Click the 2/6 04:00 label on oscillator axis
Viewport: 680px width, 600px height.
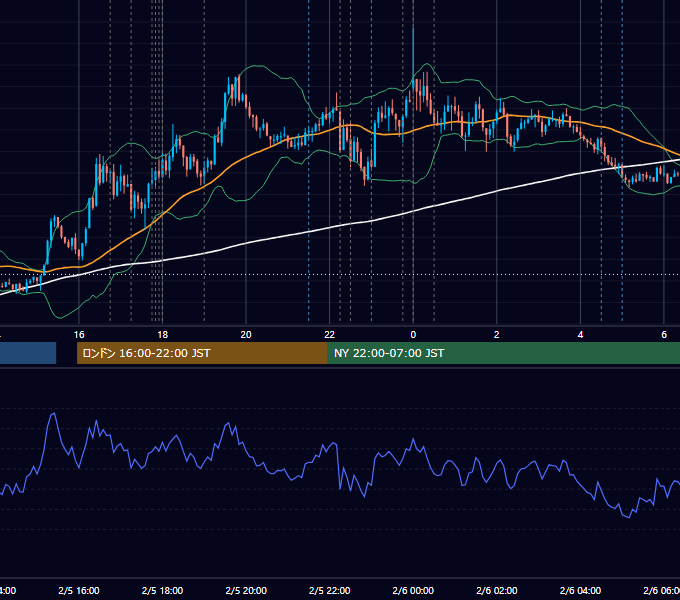580,590
